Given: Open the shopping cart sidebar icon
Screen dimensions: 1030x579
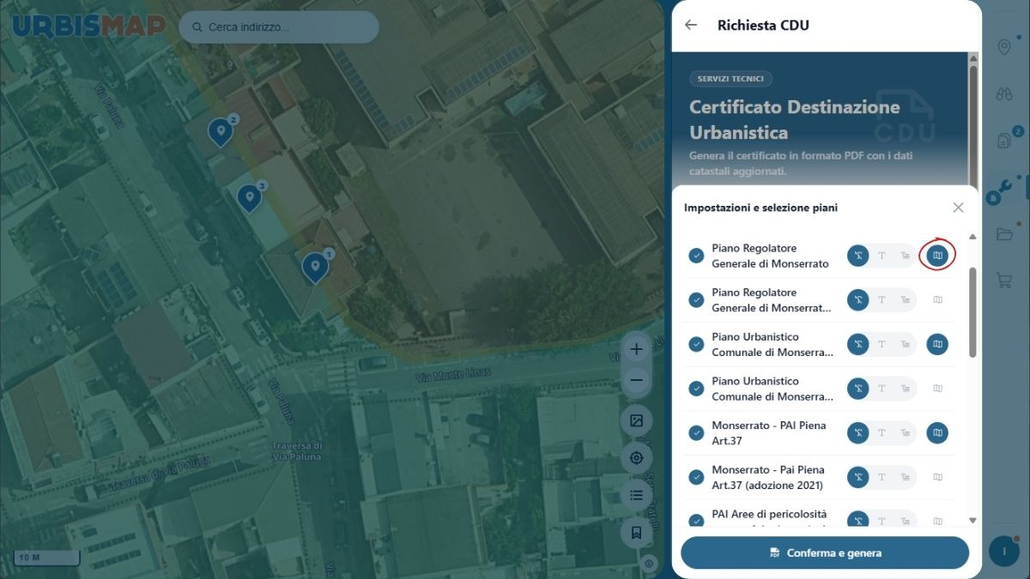Looking at the screenshot, I should [1004, 281].
